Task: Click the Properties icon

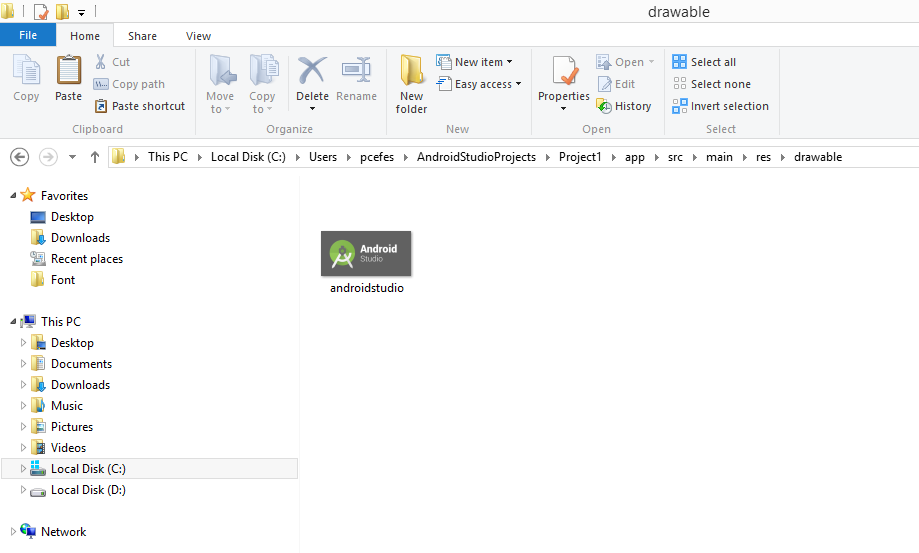Action: (x=565, y=71)
